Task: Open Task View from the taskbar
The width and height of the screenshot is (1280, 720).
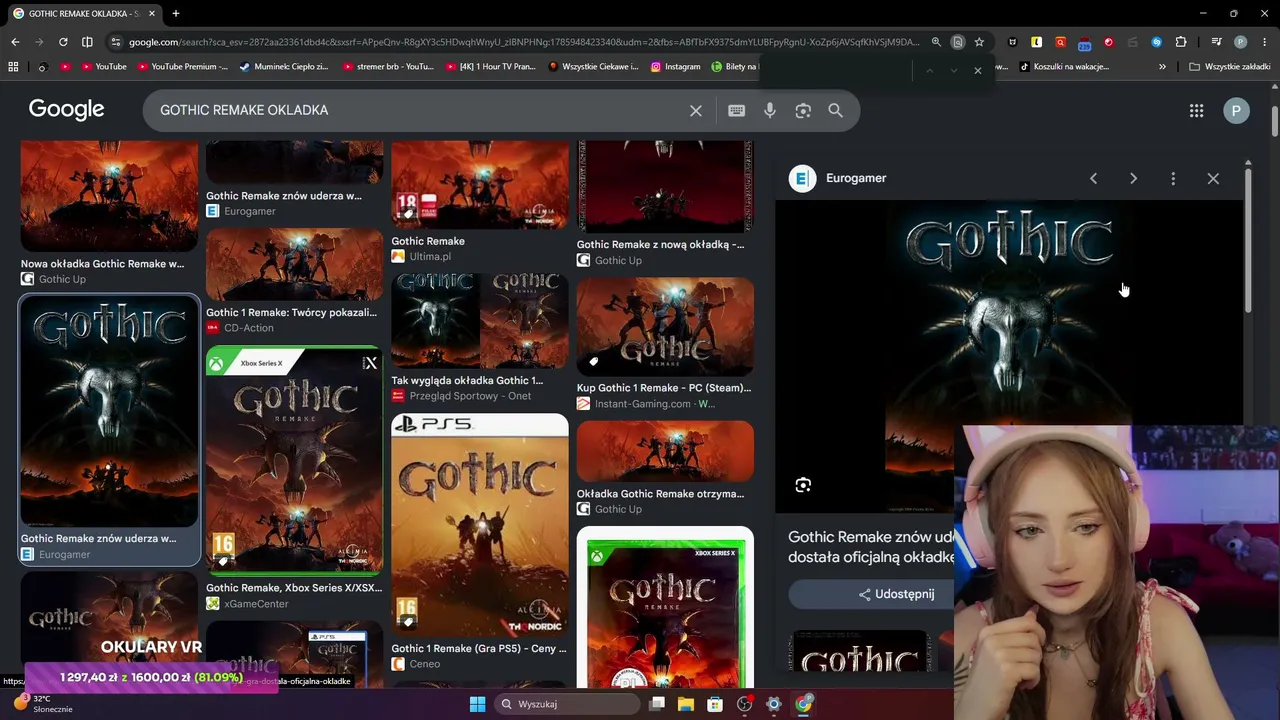Action: coord(657,704)
